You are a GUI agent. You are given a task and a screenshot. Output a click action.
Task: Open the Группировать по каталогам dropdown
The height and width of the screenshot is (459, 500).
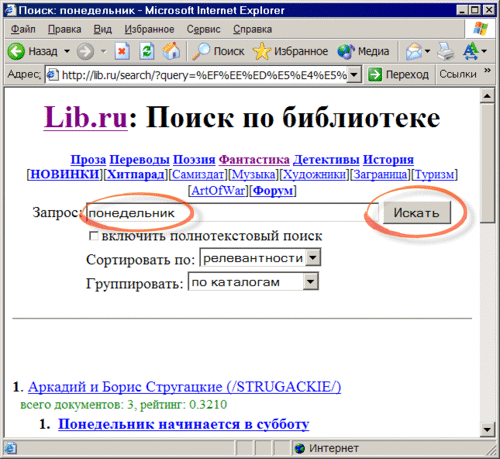coord(310,282)
